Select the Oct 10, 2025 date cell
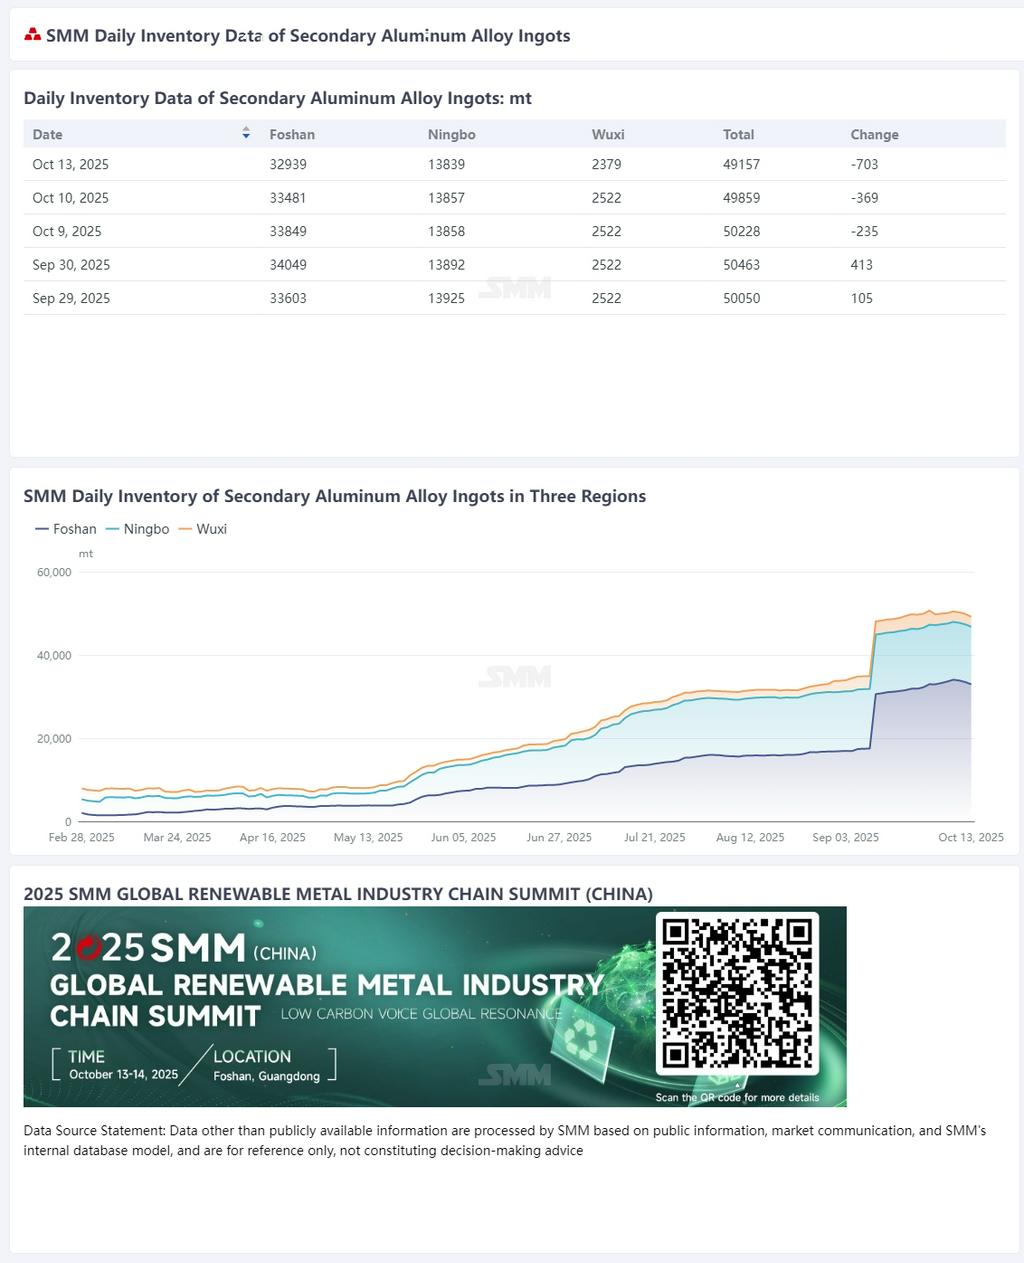The height and width of the screenshot is (1263, 1024). tap(71, 198)
